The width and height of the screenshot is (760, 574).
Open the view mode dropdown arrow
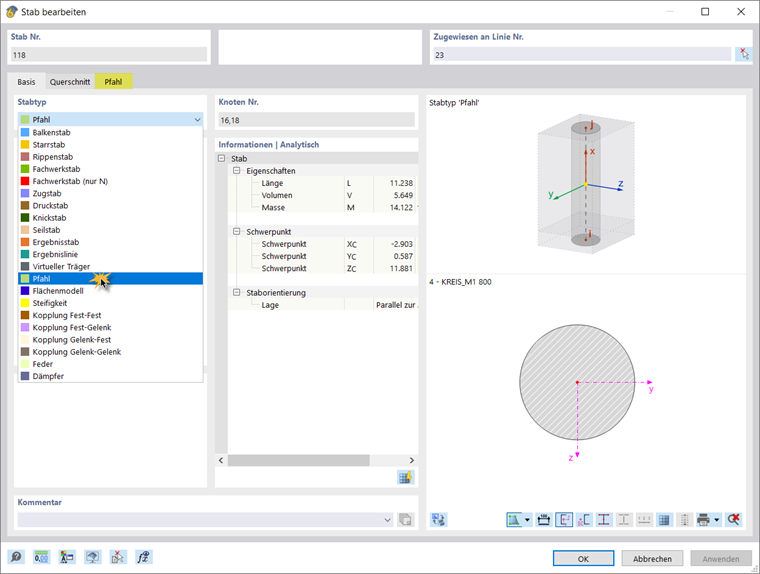527,520
